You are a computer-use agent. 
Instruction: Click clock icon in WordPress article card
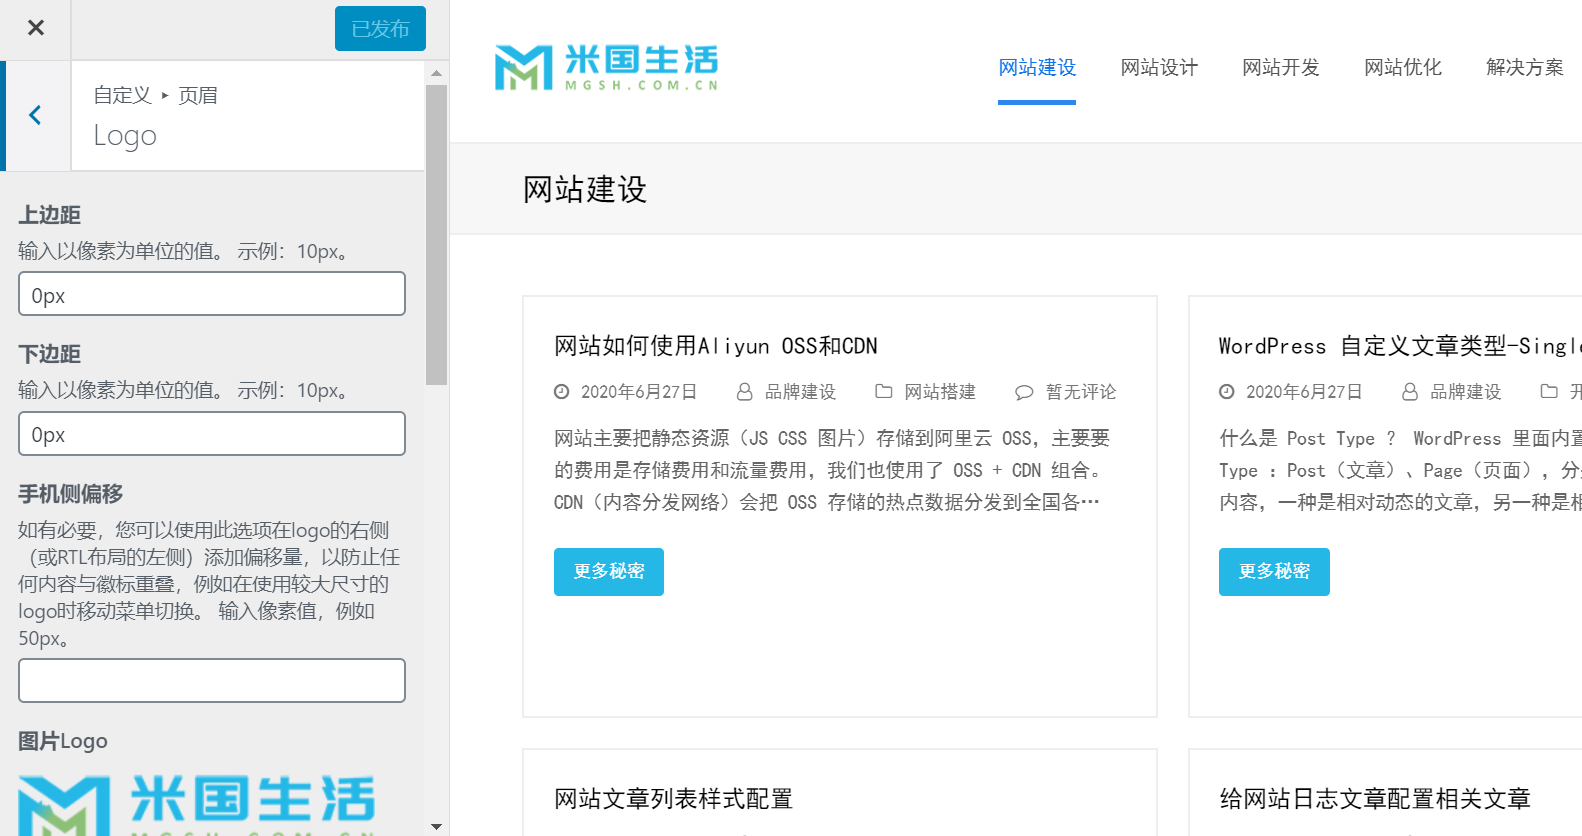[1227, 392]
